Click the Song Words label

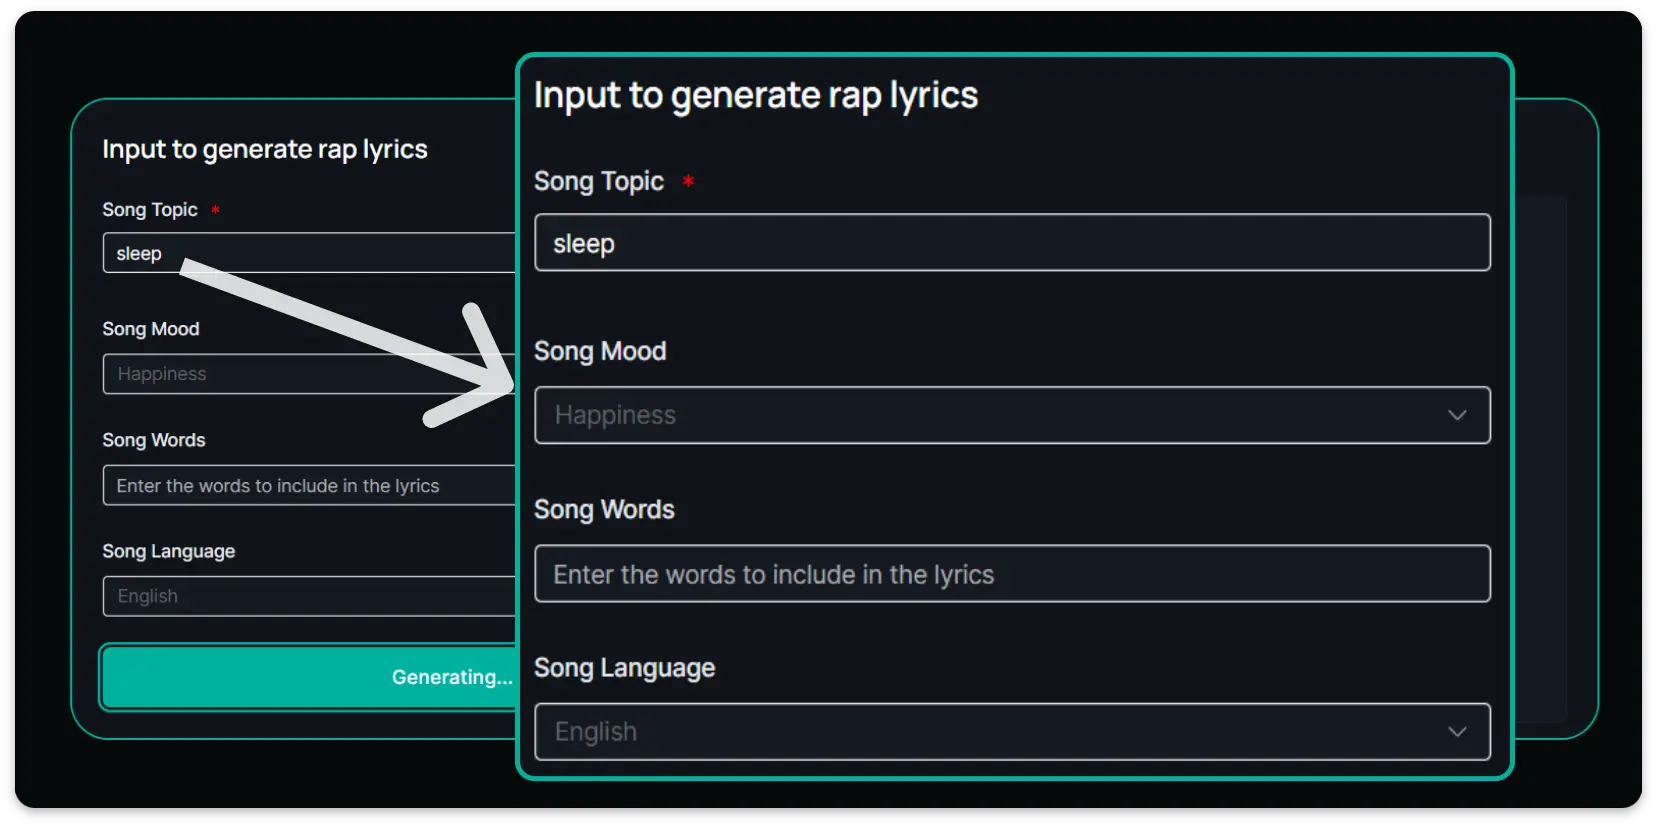604,509
